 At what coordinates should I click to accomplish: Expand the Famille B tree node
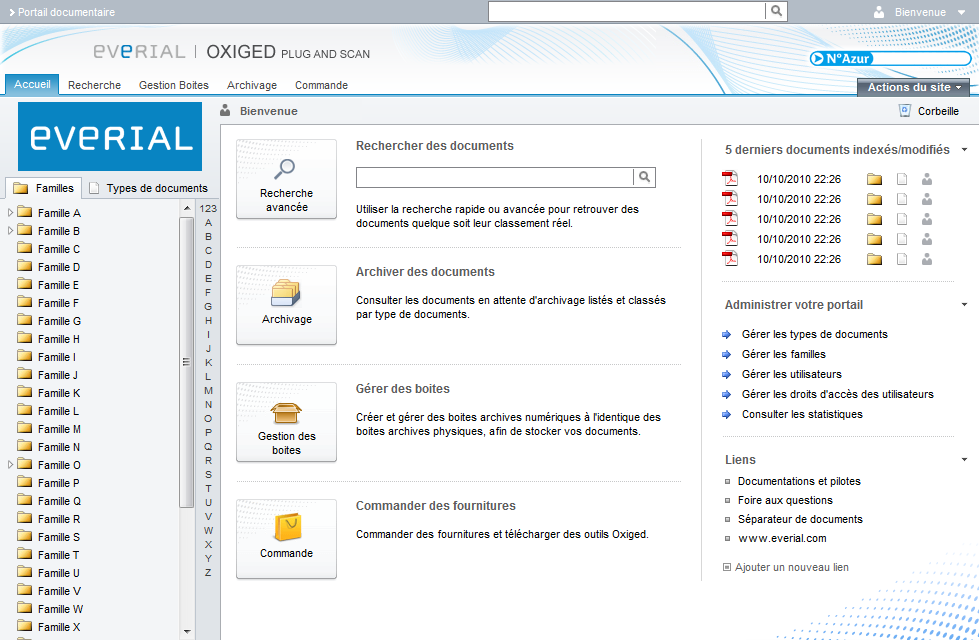pyautogui.click(x=10, y=231)
